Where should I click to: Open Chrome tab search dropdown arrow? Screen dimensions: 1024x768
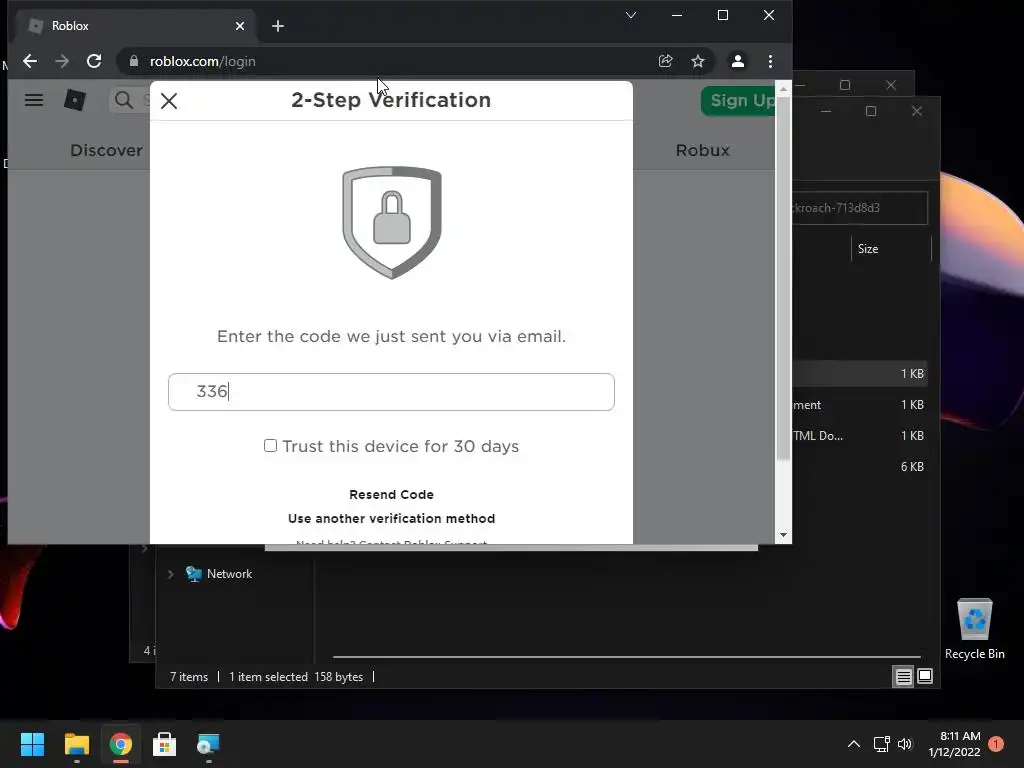point(631,15)
